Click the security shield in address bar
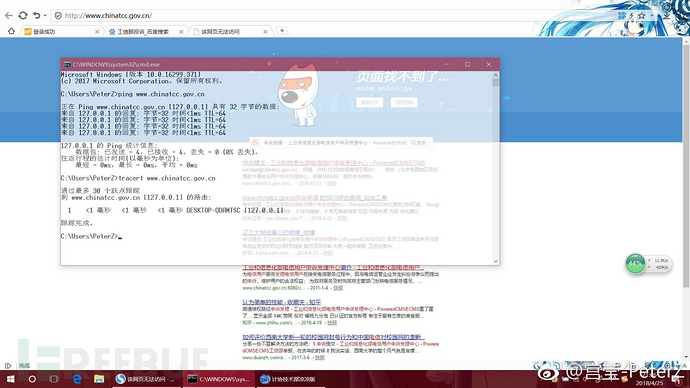This screenshot has height=388, width=690. click(x=58, y=15)
